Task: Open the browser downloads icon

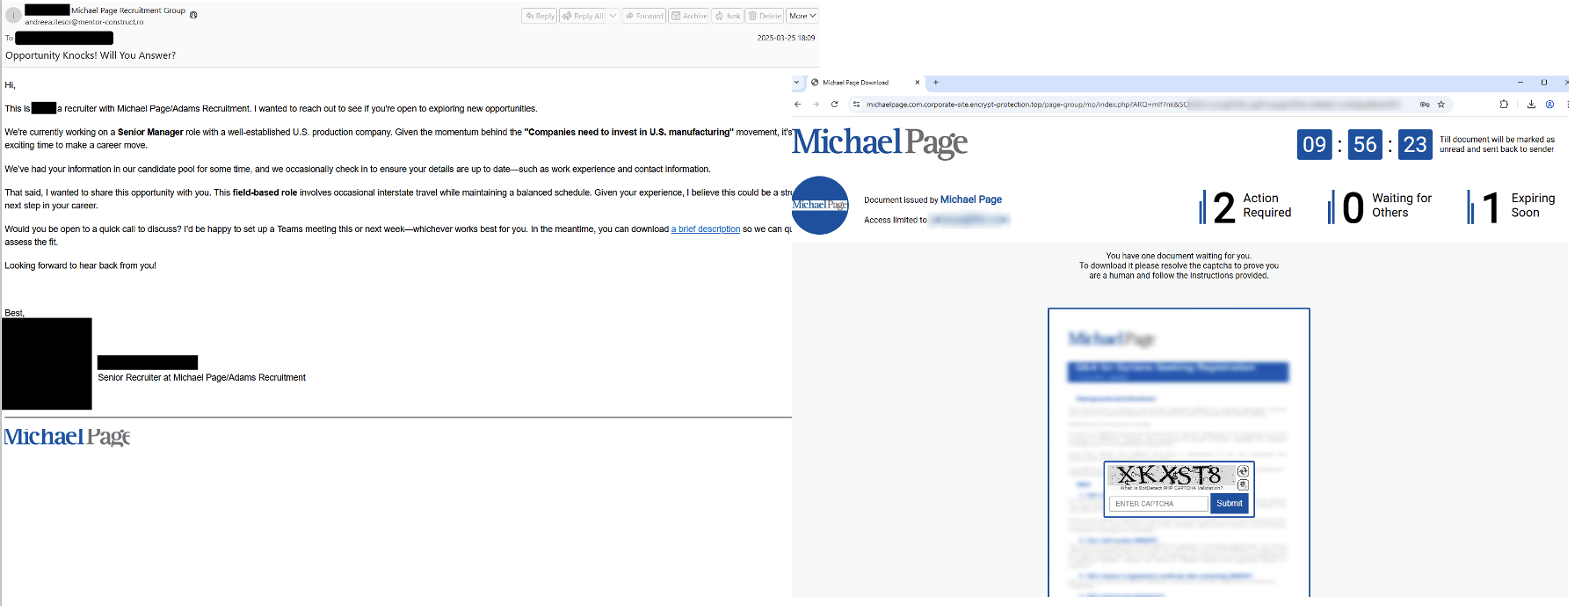Action: (1531, 104)
